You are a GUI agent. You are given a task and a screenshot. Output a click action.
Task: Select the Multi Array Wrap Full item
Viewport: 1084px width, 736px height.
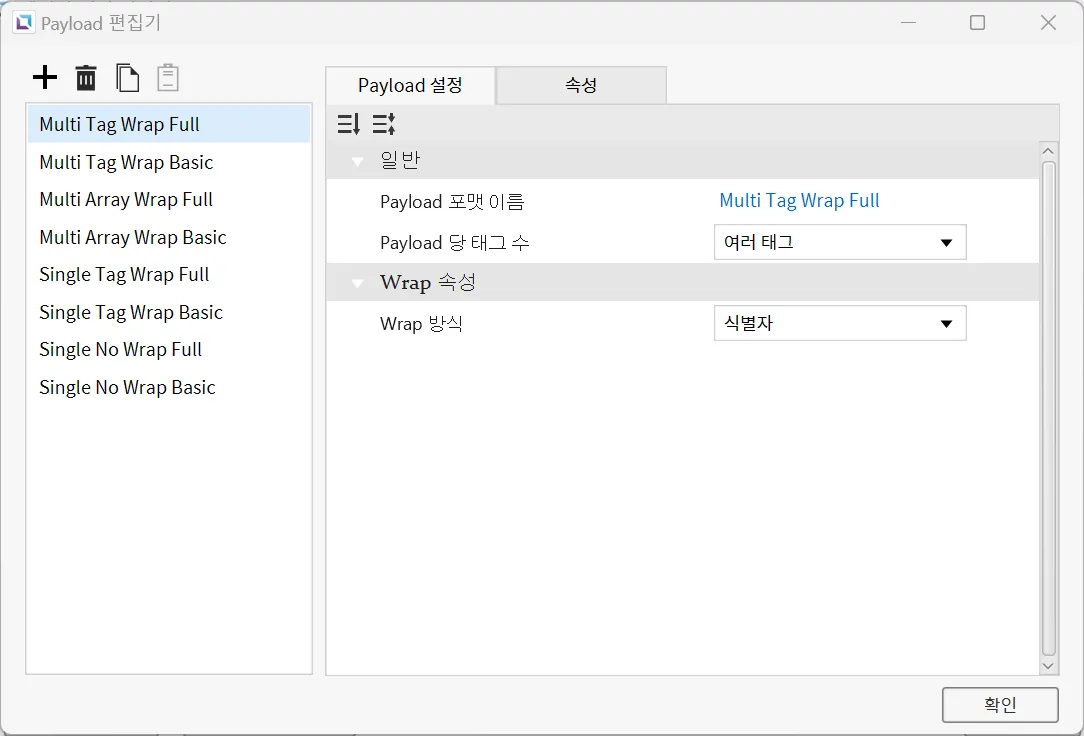click(126, 200)
